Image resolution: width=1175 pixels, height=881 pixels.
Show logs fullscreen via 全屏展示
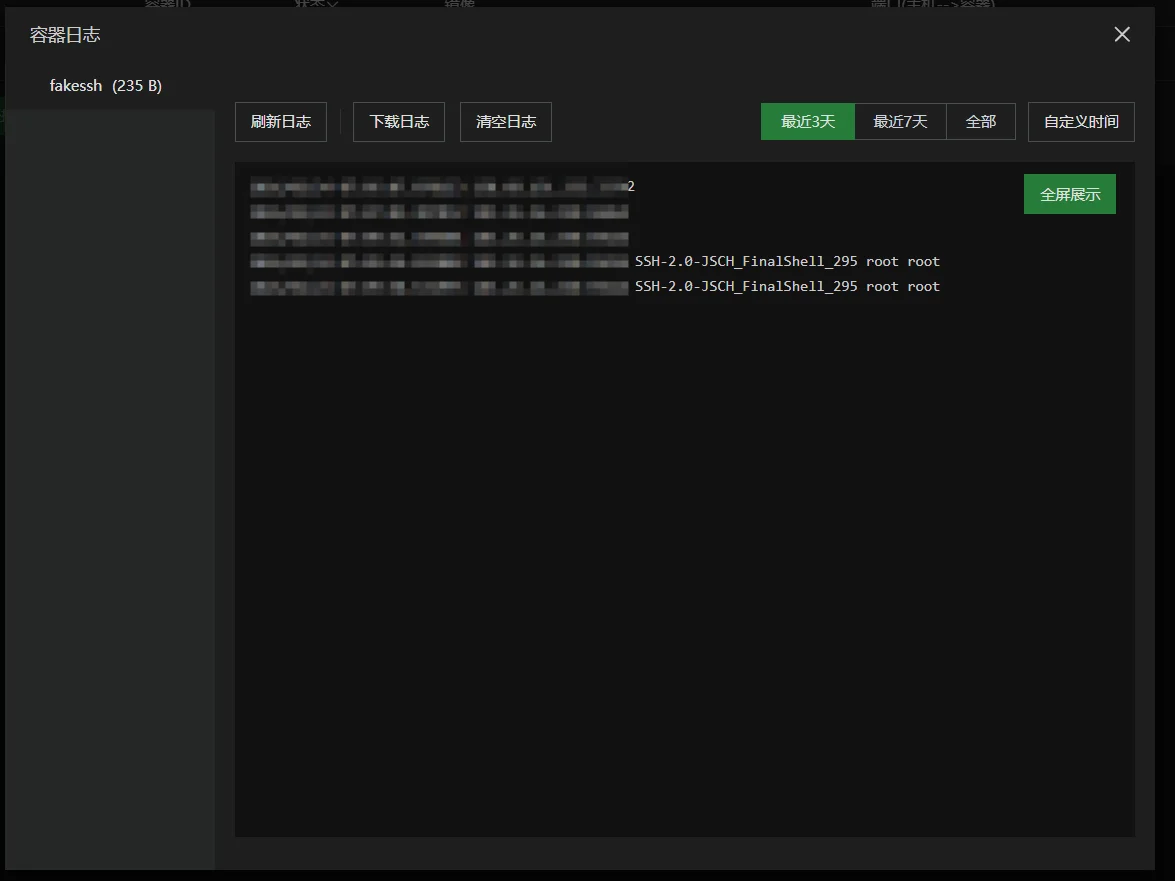pyautogui.click(x=1069, y=195)
